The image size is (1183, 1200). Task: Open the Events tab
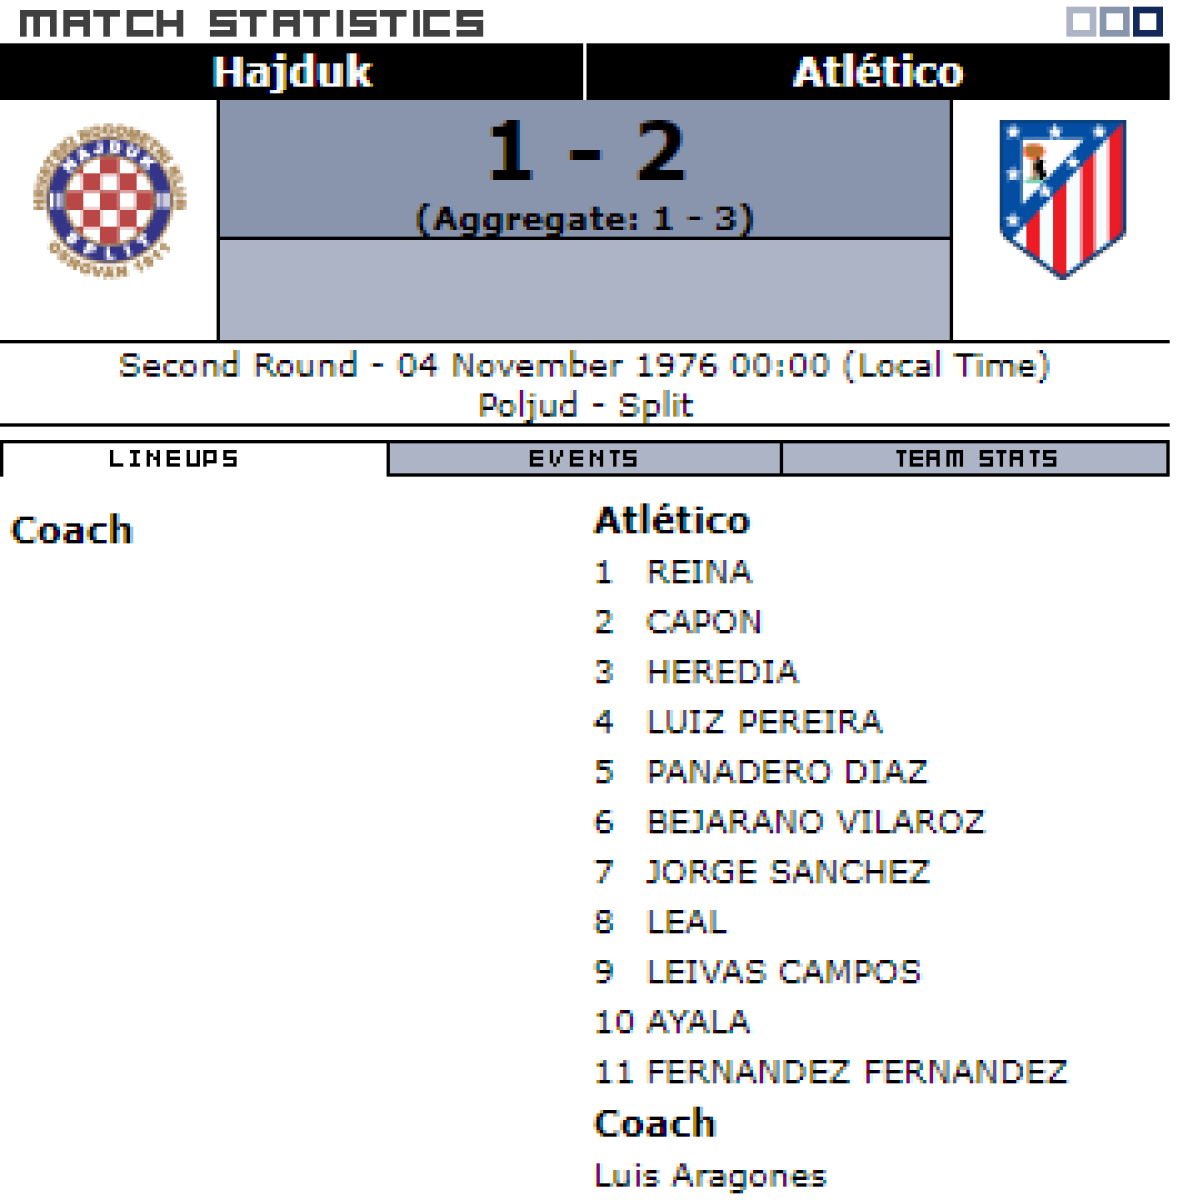point(584,459)
